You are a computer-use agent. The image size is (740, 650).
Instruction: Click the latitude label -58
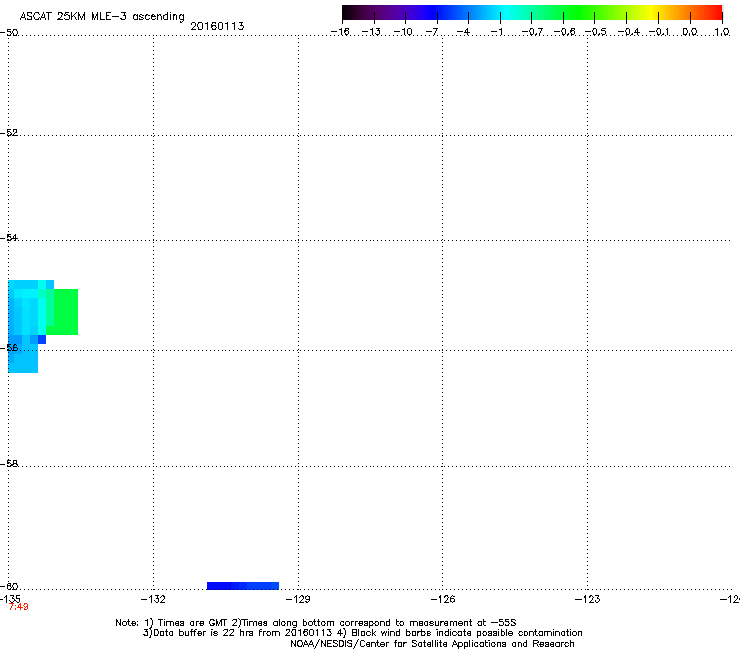click(9, 464)
